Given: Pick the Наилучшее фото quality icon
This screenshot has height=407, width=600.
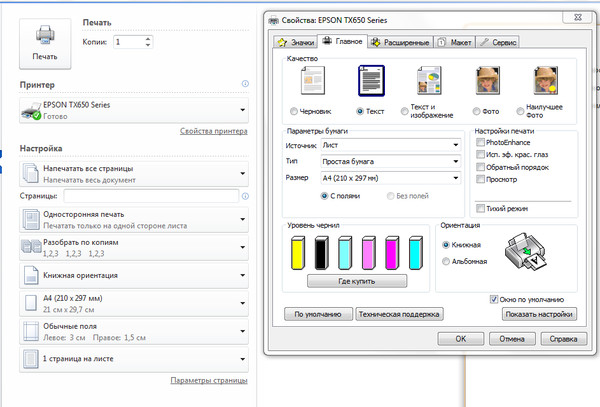Looking at the screenshot, I should [545, 81].
